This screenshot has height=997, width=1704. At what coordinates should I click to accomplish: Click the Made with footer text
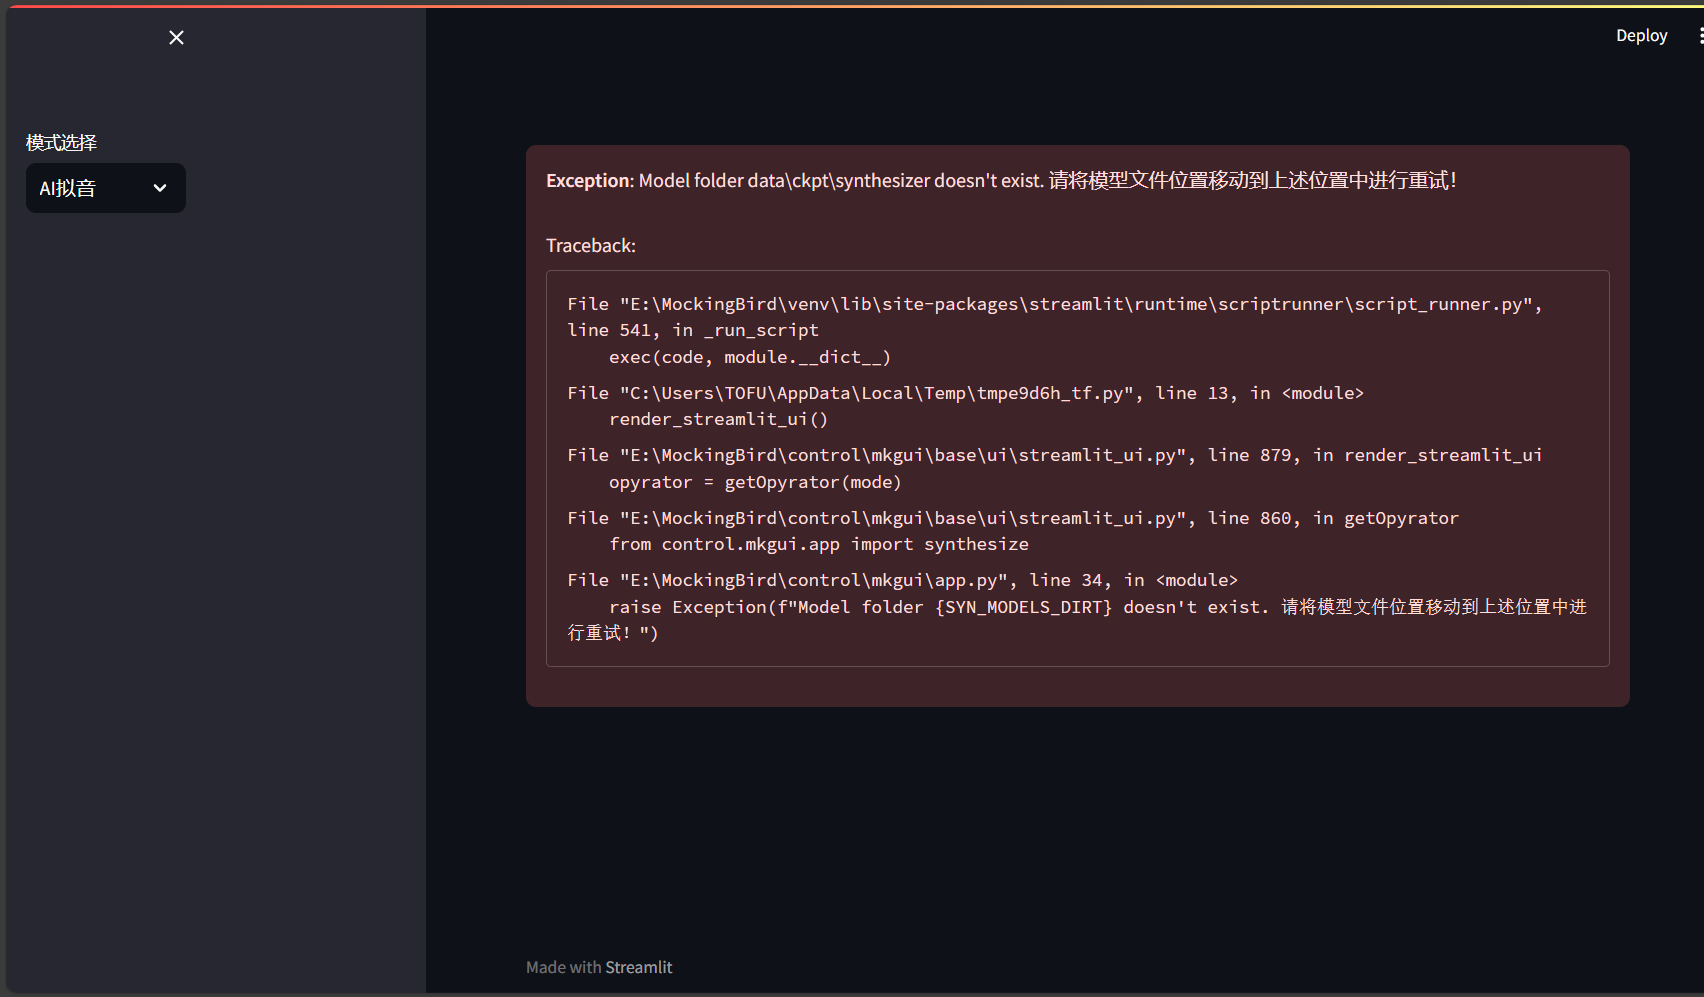(564, 967)
